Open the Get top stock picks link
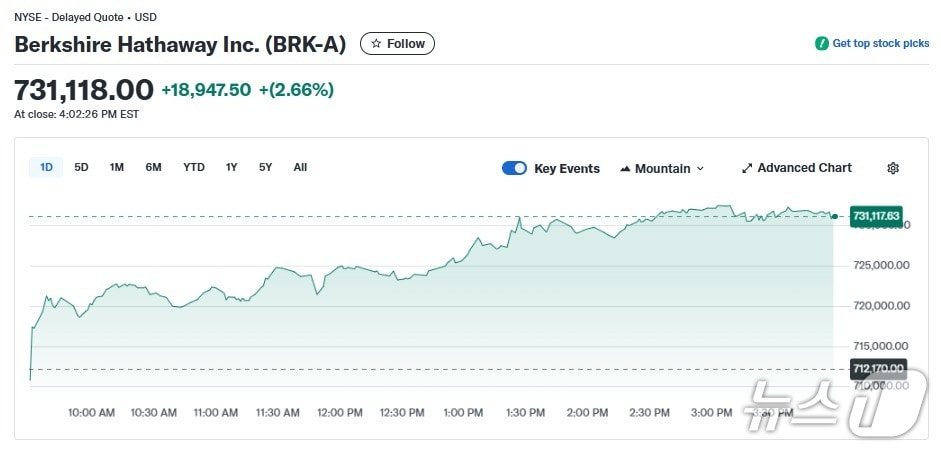The height and width of the screenshot is (451, 941). (880, 44)
